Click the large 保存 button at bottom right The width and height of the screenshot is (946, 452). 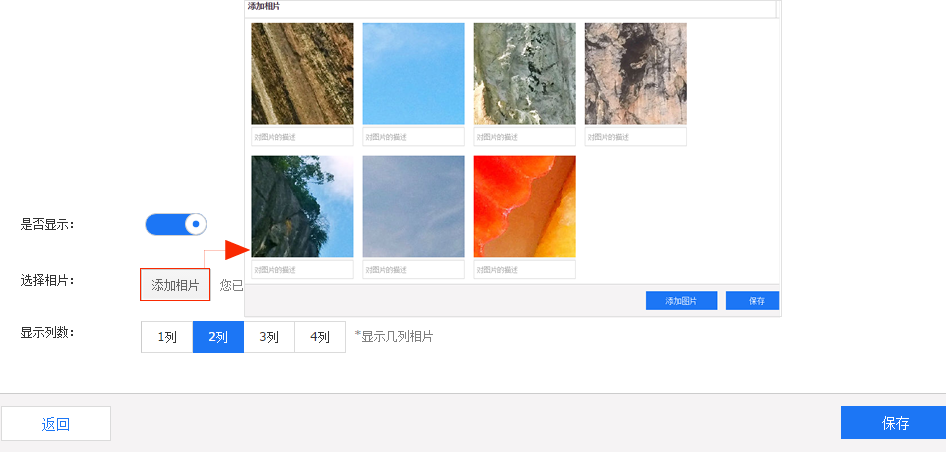point(894,423)
